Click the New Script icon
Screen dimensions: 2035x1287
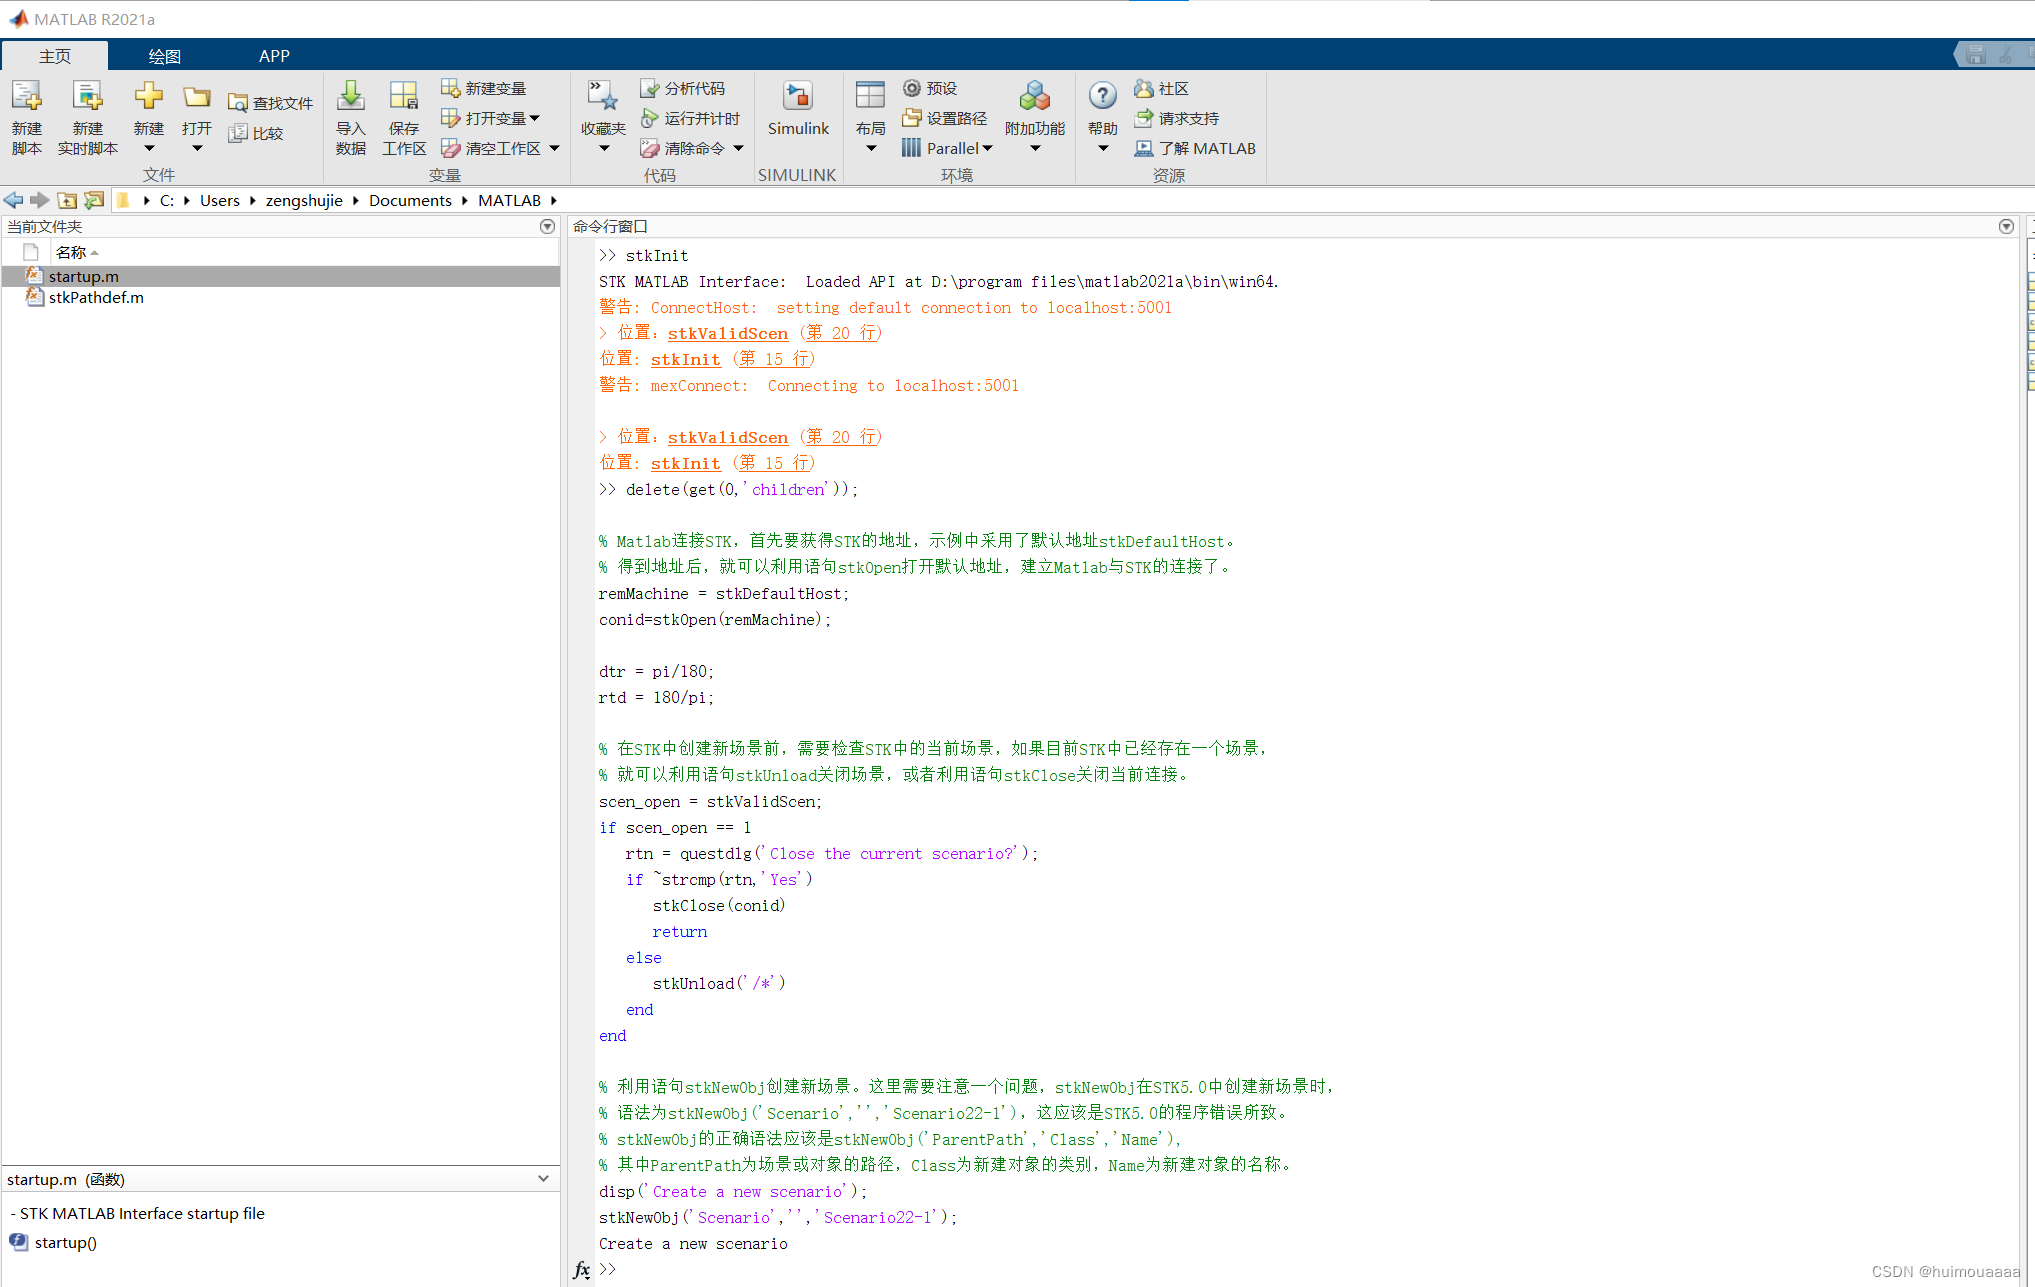(26, 97)
